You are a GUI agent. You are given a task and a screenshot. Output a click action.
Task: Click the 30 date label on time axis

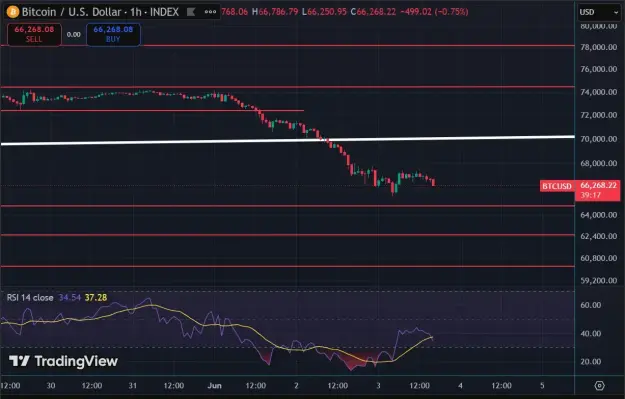click(51, 385)
